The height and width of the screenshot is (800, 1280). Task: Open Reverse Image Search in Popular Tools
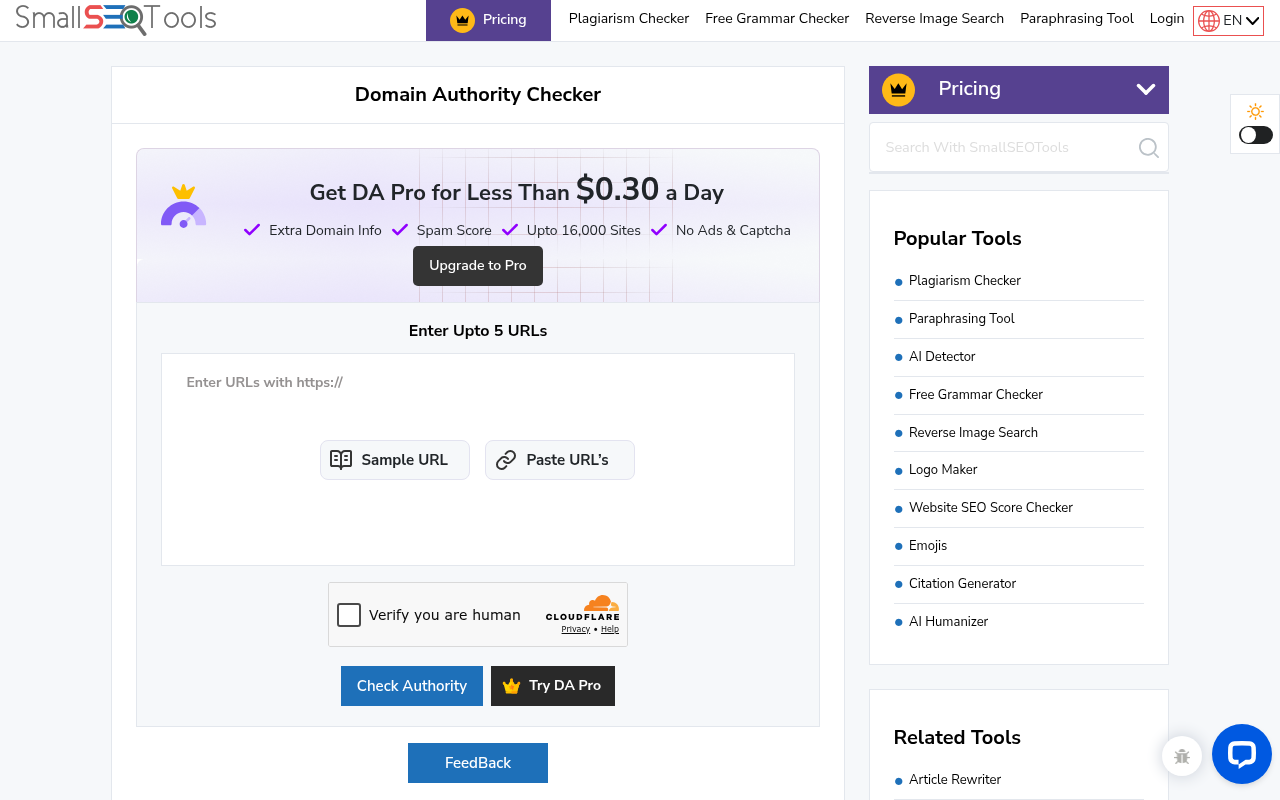tap(973, 433)
